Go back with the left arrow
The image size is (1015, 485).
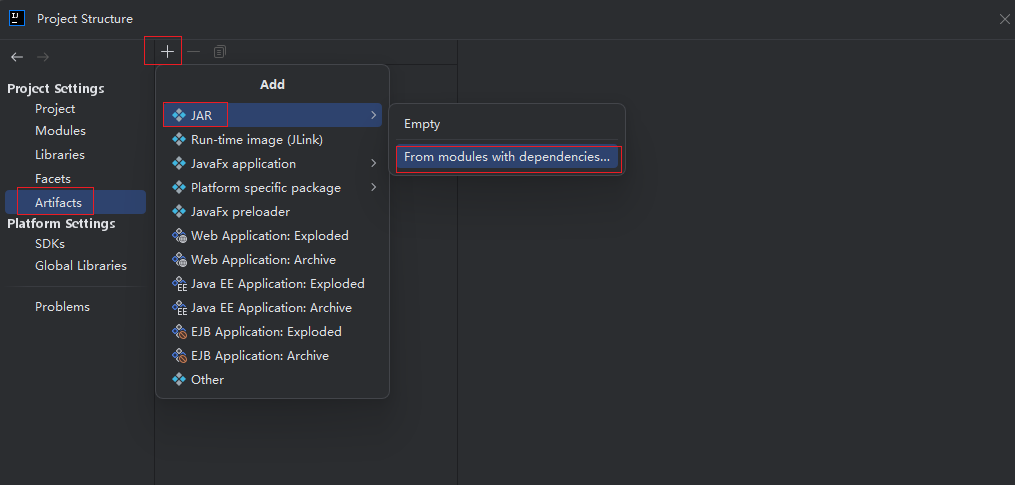point(17,57)
